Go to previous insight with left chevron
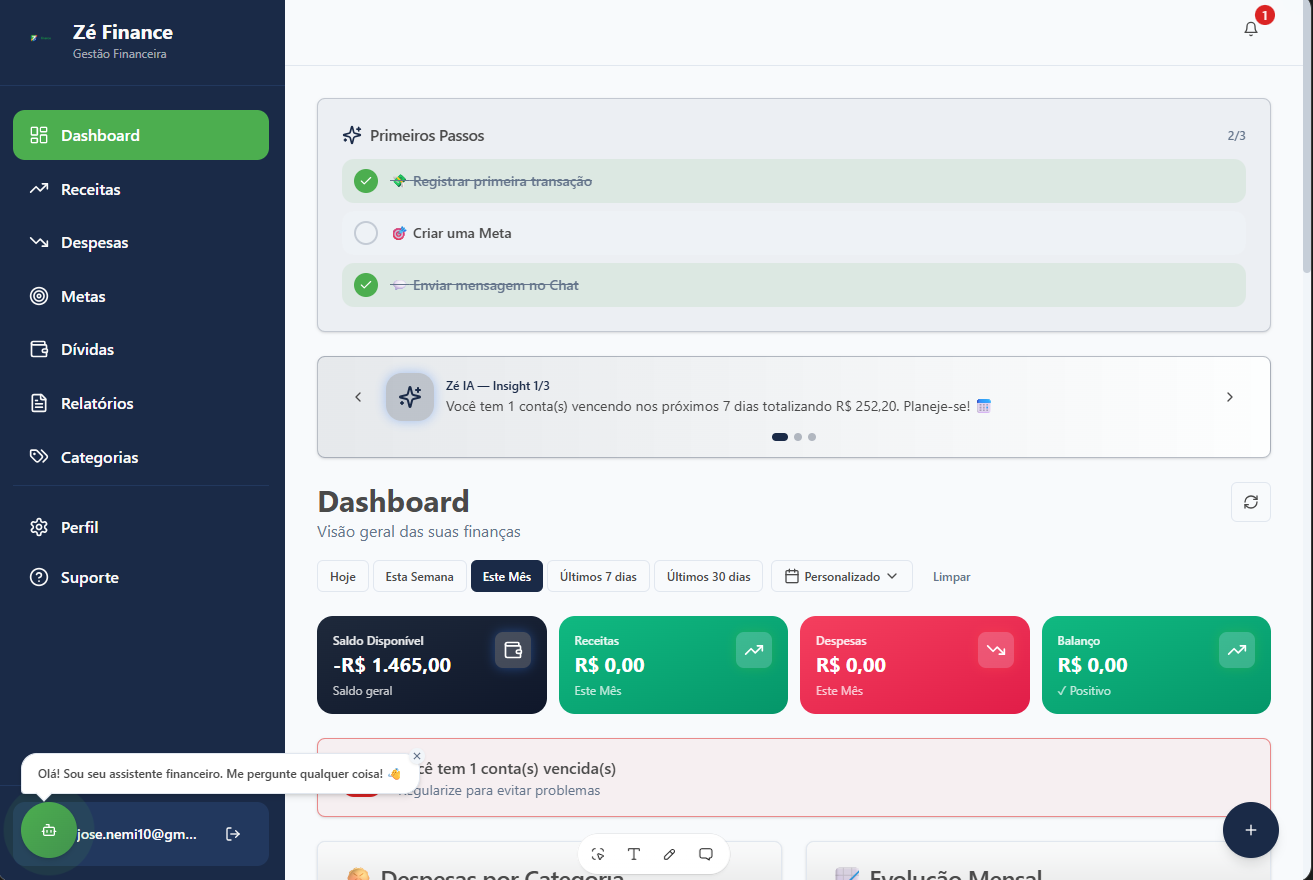1313x880 pixels. coord(358,397)
